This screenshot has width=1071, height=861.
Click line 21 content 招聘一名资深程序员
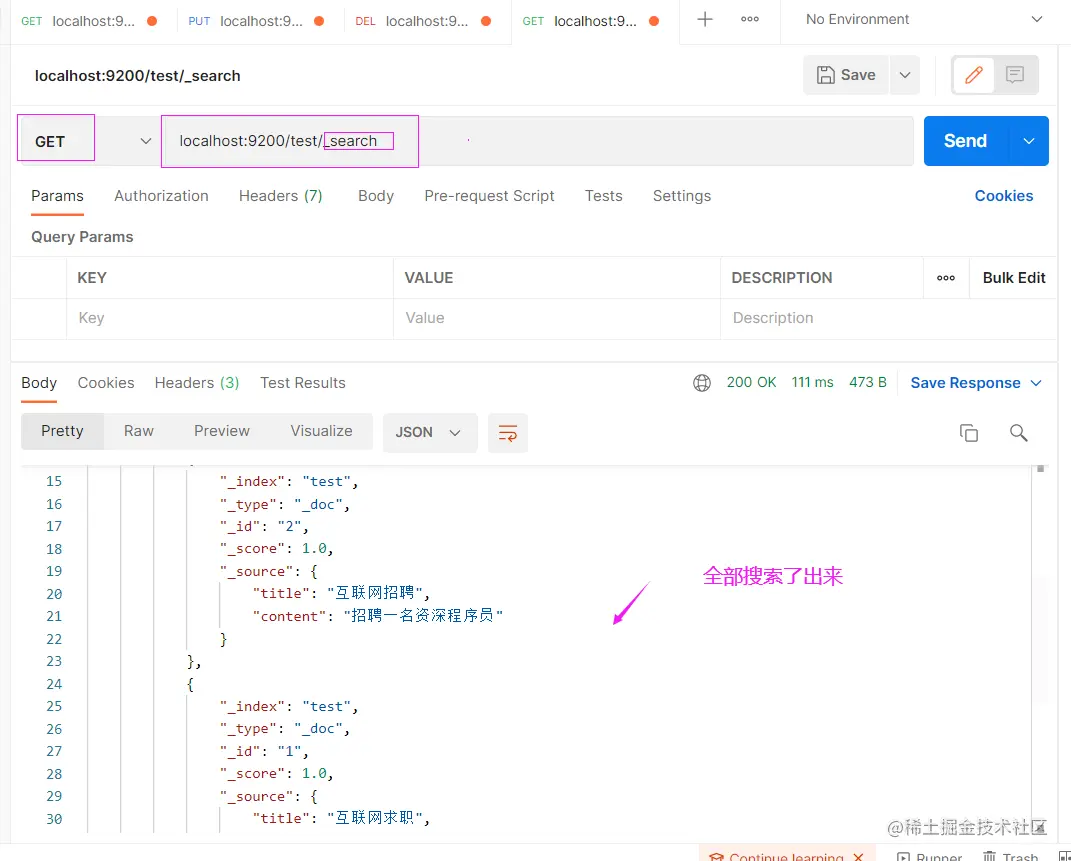coord(378,616)
